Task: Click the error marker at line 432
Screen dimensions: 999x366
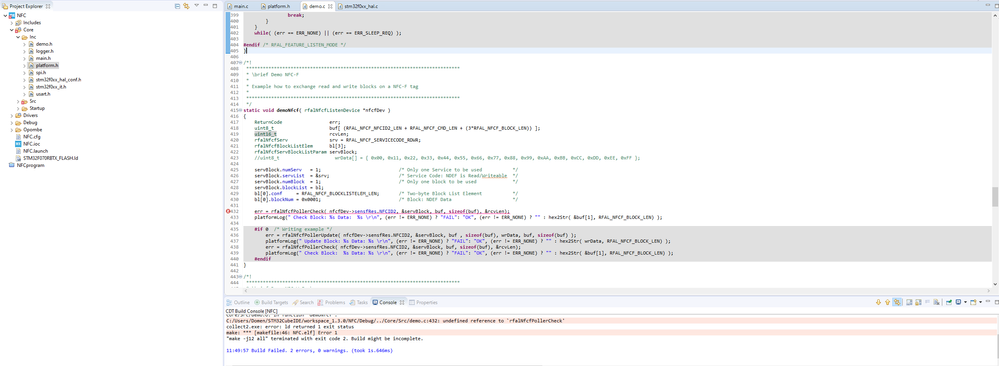Action: pos(229,211)
